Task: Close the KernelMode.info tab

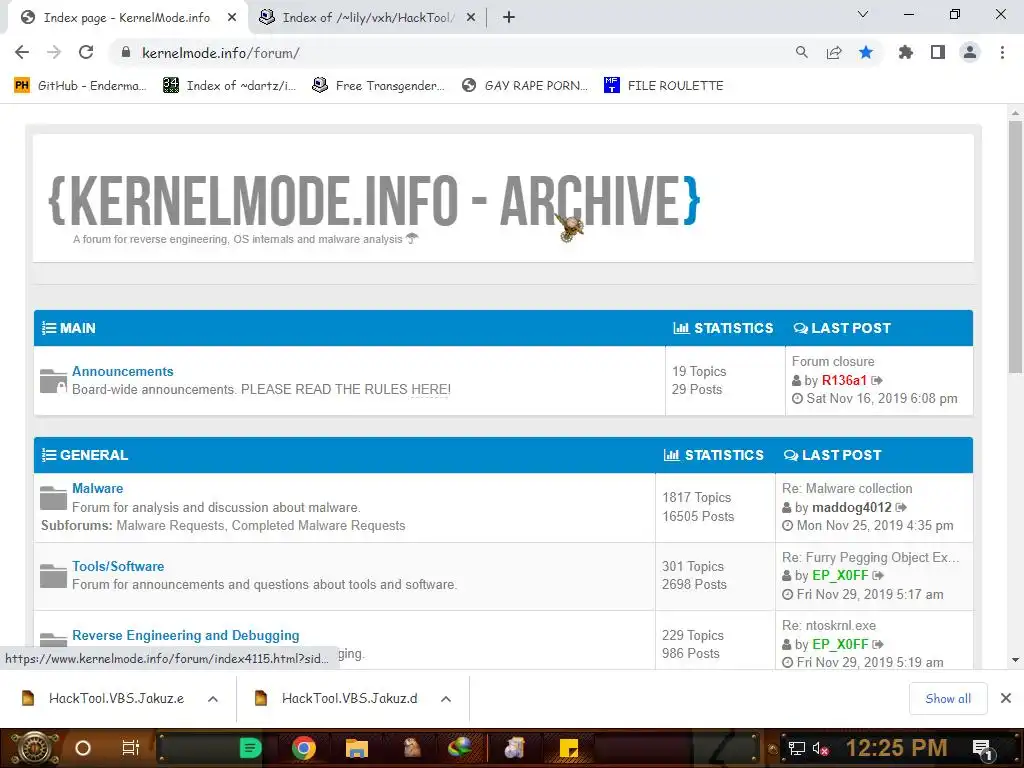Action: [x=232, y=18]
